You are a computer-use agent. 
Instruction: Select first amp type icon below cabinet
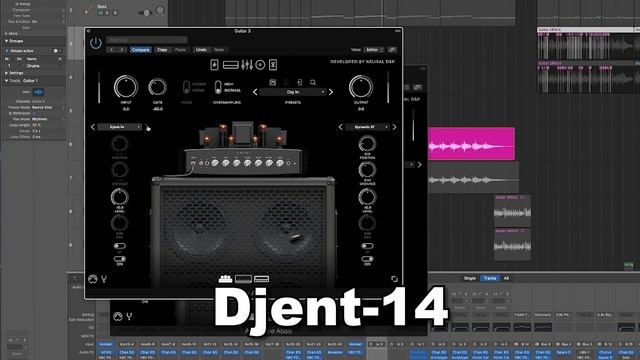pos(225,279)
